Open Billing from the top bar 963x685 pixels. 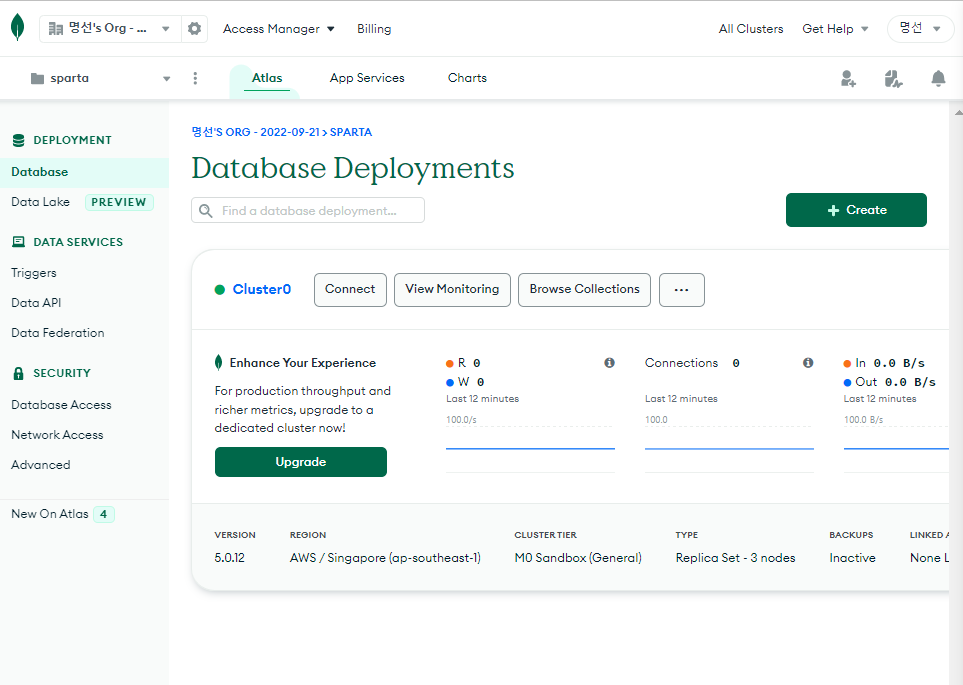coord(374,29)
